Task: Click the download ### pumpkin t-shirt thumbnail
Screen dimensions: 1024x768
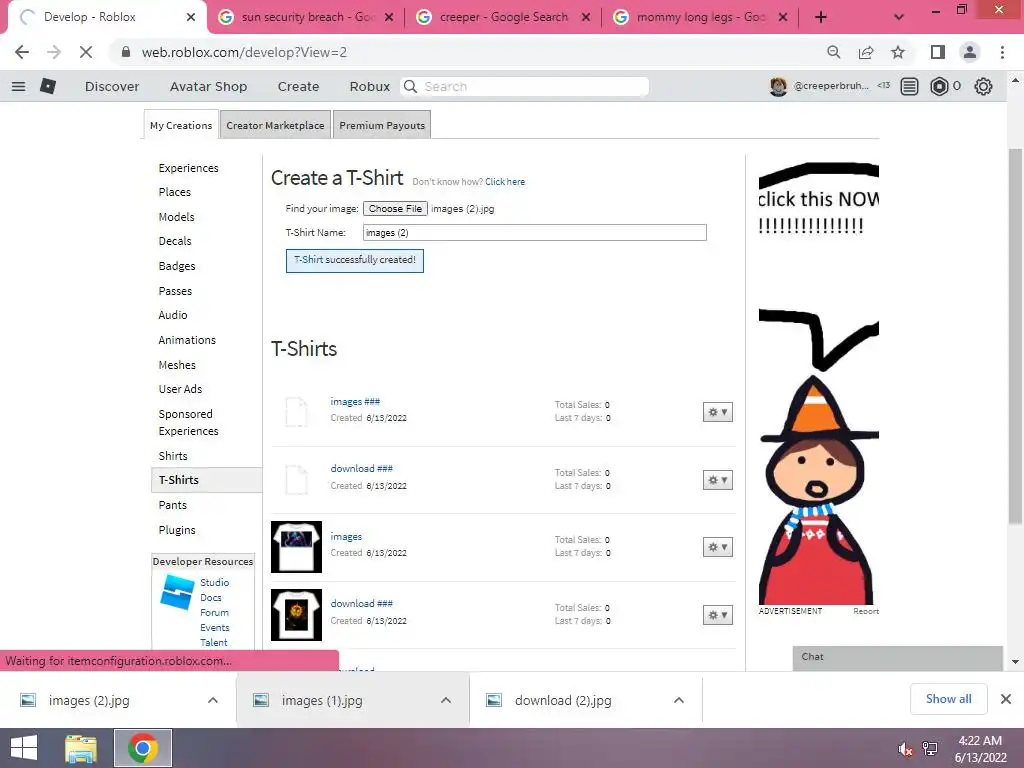Action: [x=296, y=615]
